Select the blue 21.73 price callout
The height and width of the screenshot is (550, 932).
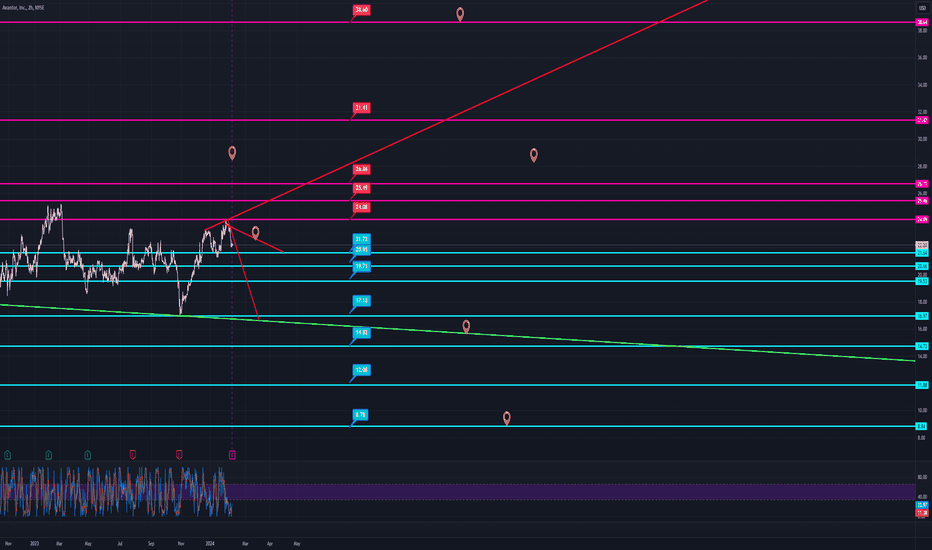pyautogui.click(x=361, y=238)
